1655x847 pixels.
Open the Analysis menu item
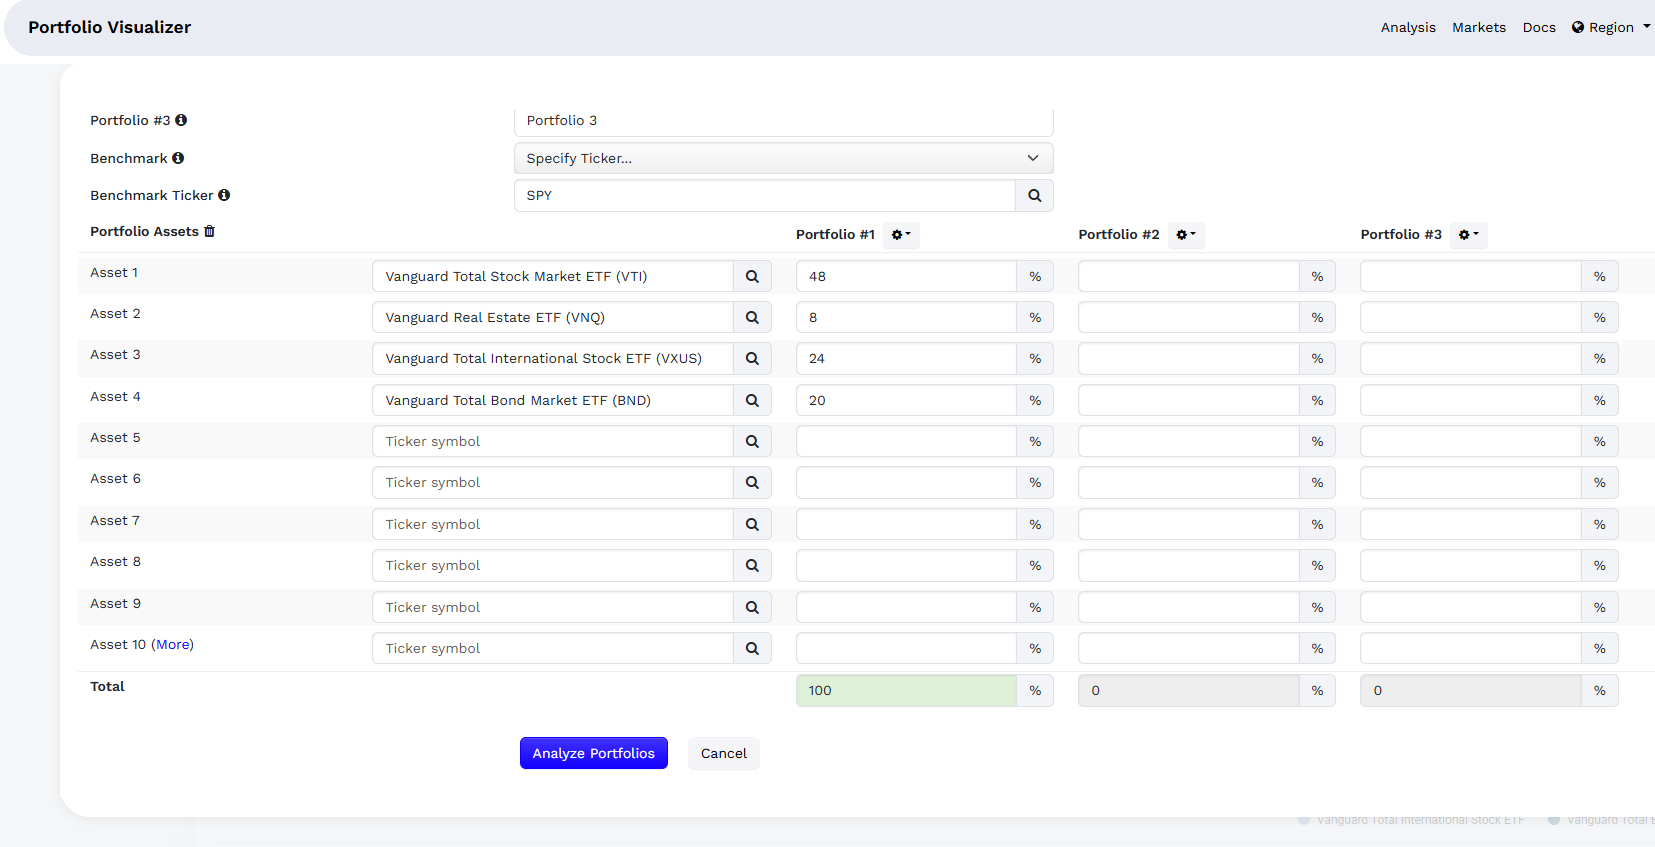[x=1407, y=28]
